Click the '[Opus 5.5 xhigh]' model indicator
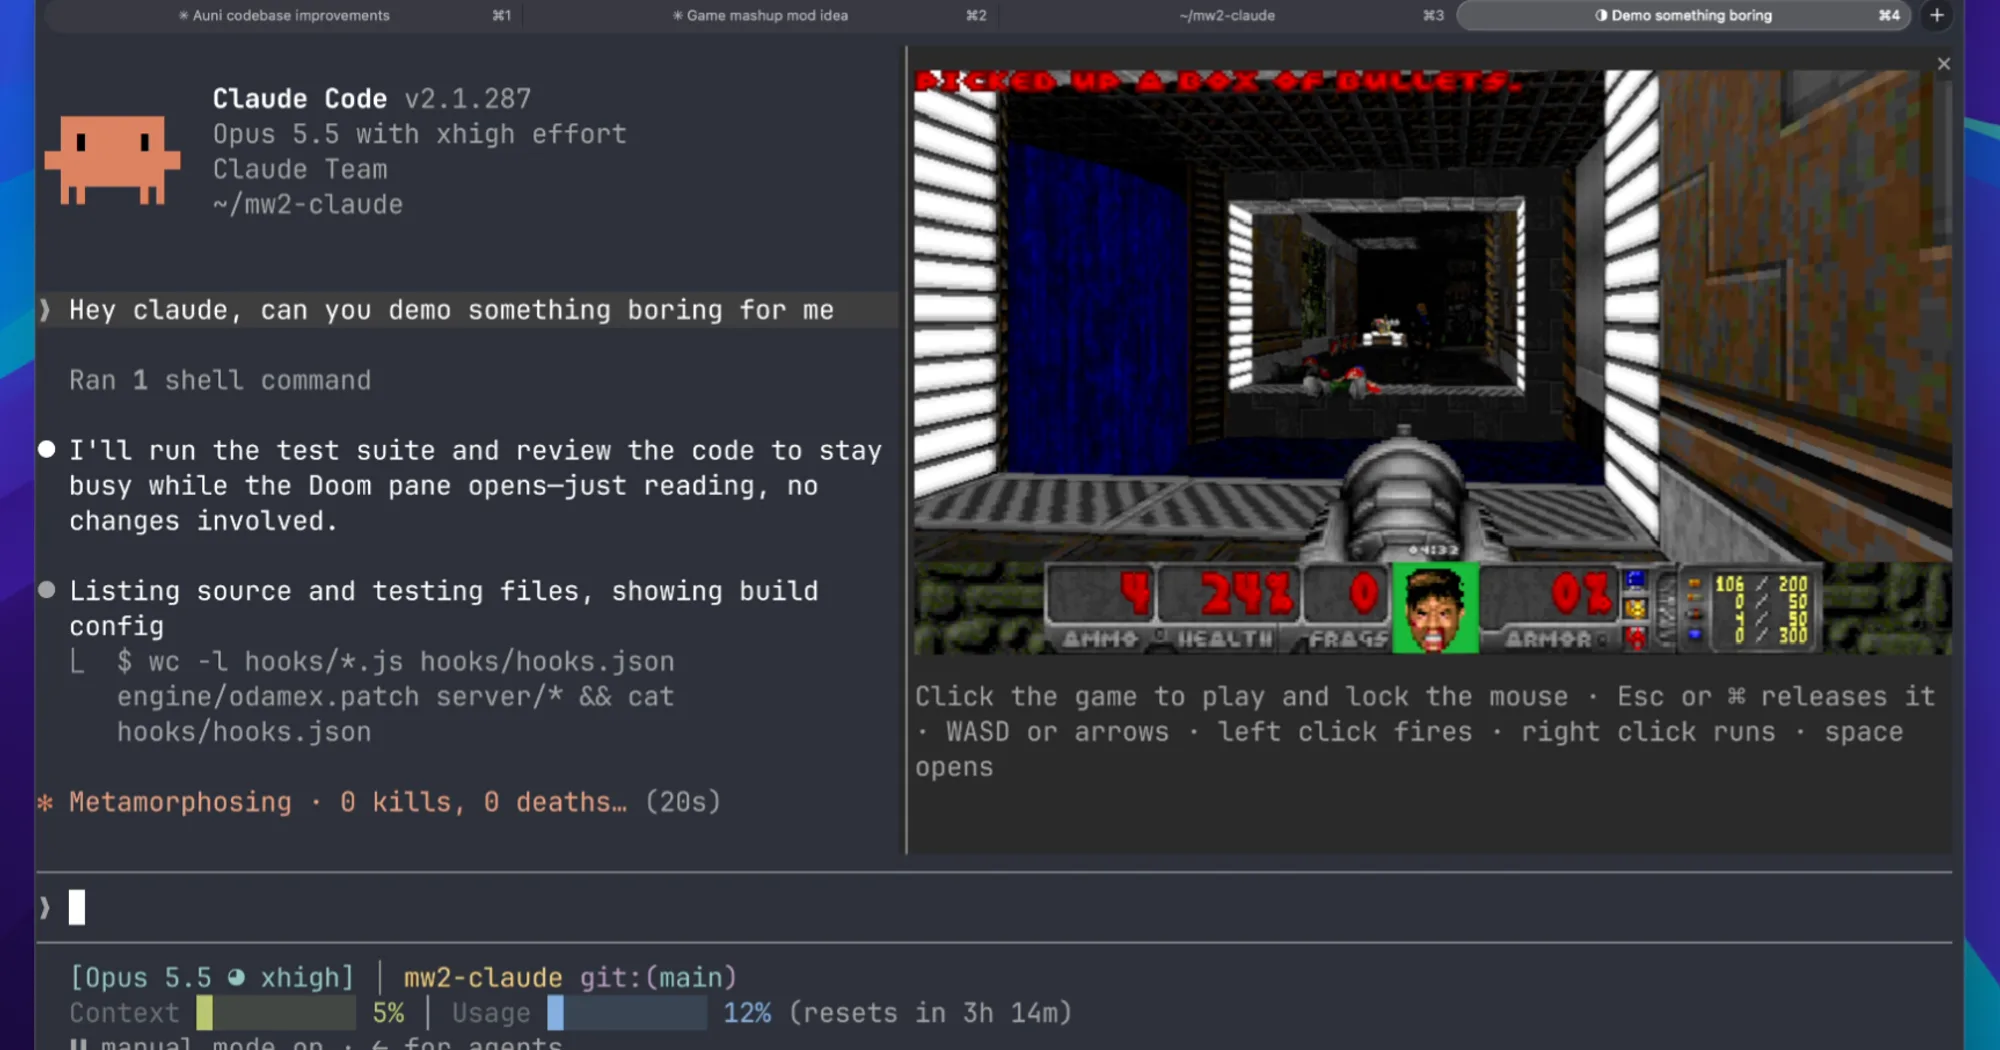2000x1050 pixels. click(x=212, y=977)
